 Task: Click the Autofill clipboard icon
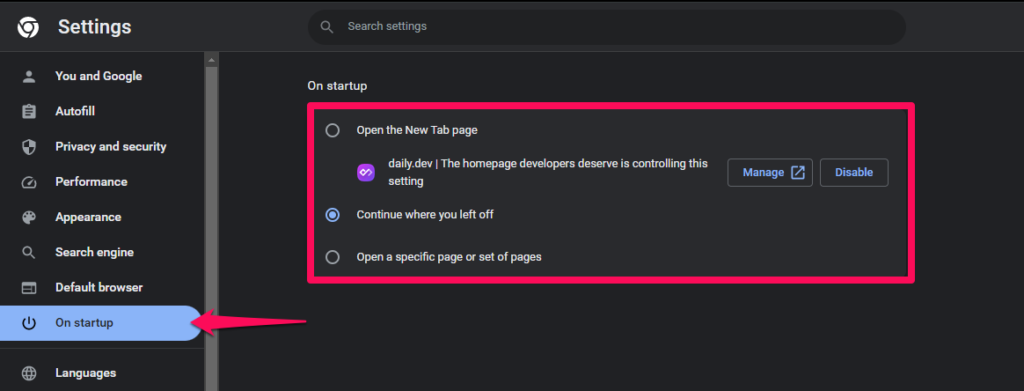coord(29,112)
